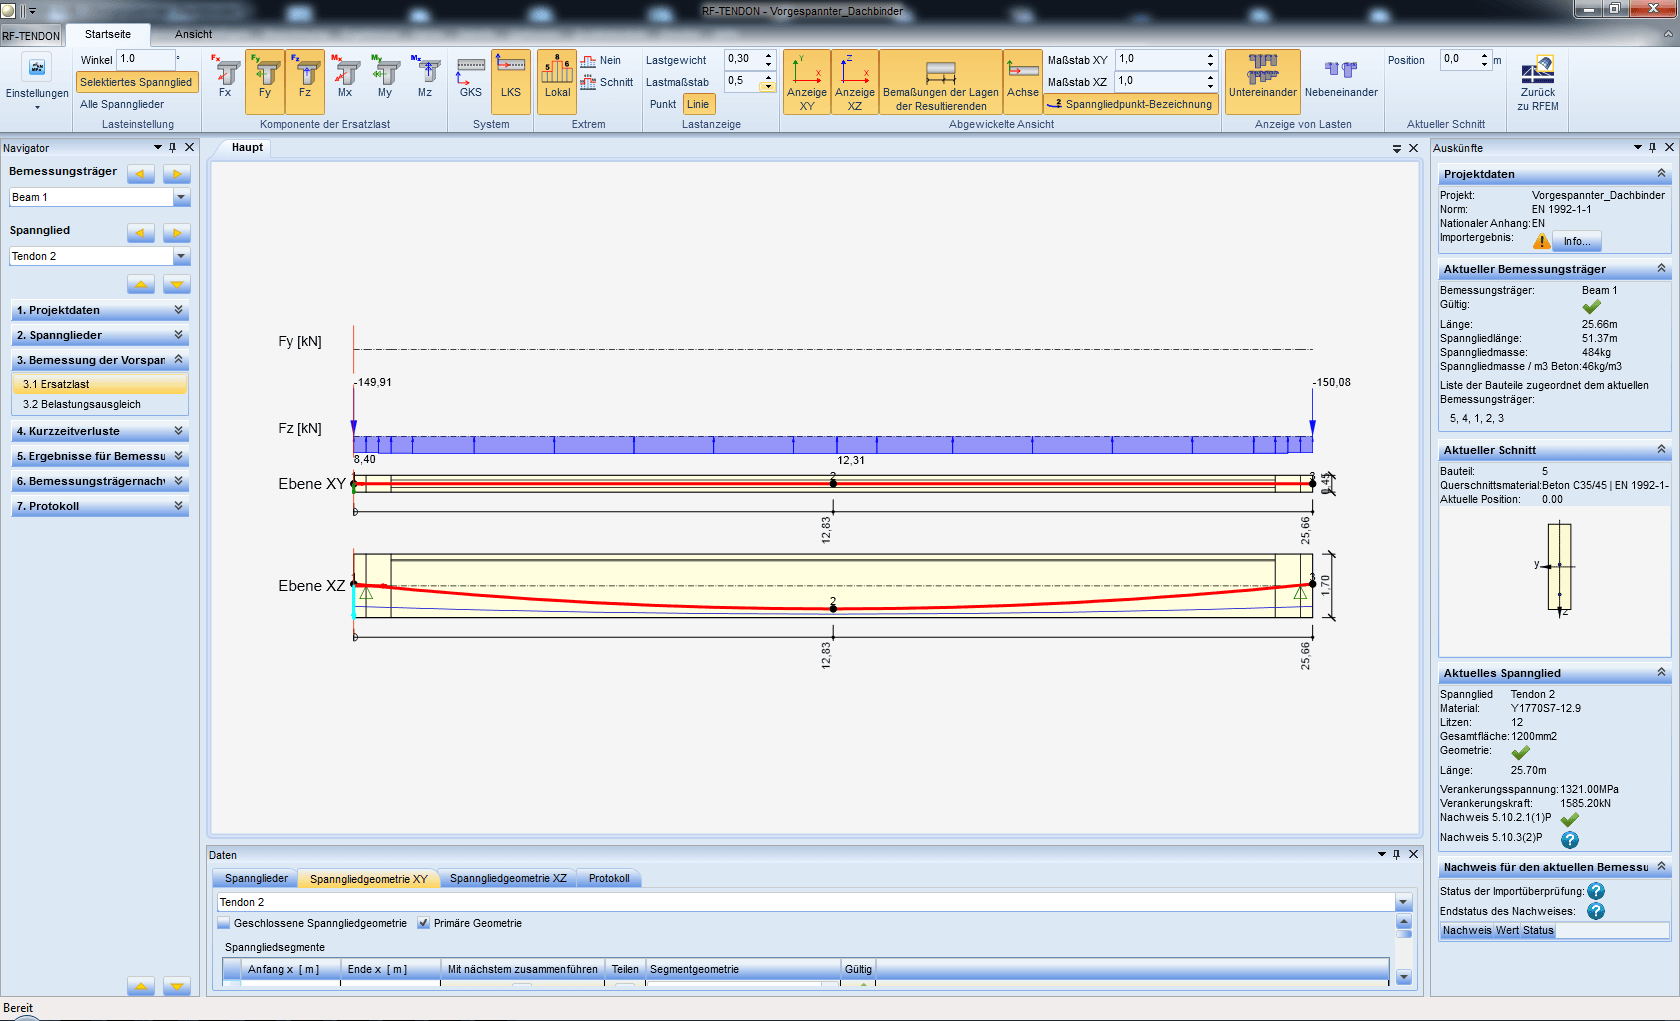
Task: Switch to the Ansicht ribbon tab
Action: coord(193,34)
